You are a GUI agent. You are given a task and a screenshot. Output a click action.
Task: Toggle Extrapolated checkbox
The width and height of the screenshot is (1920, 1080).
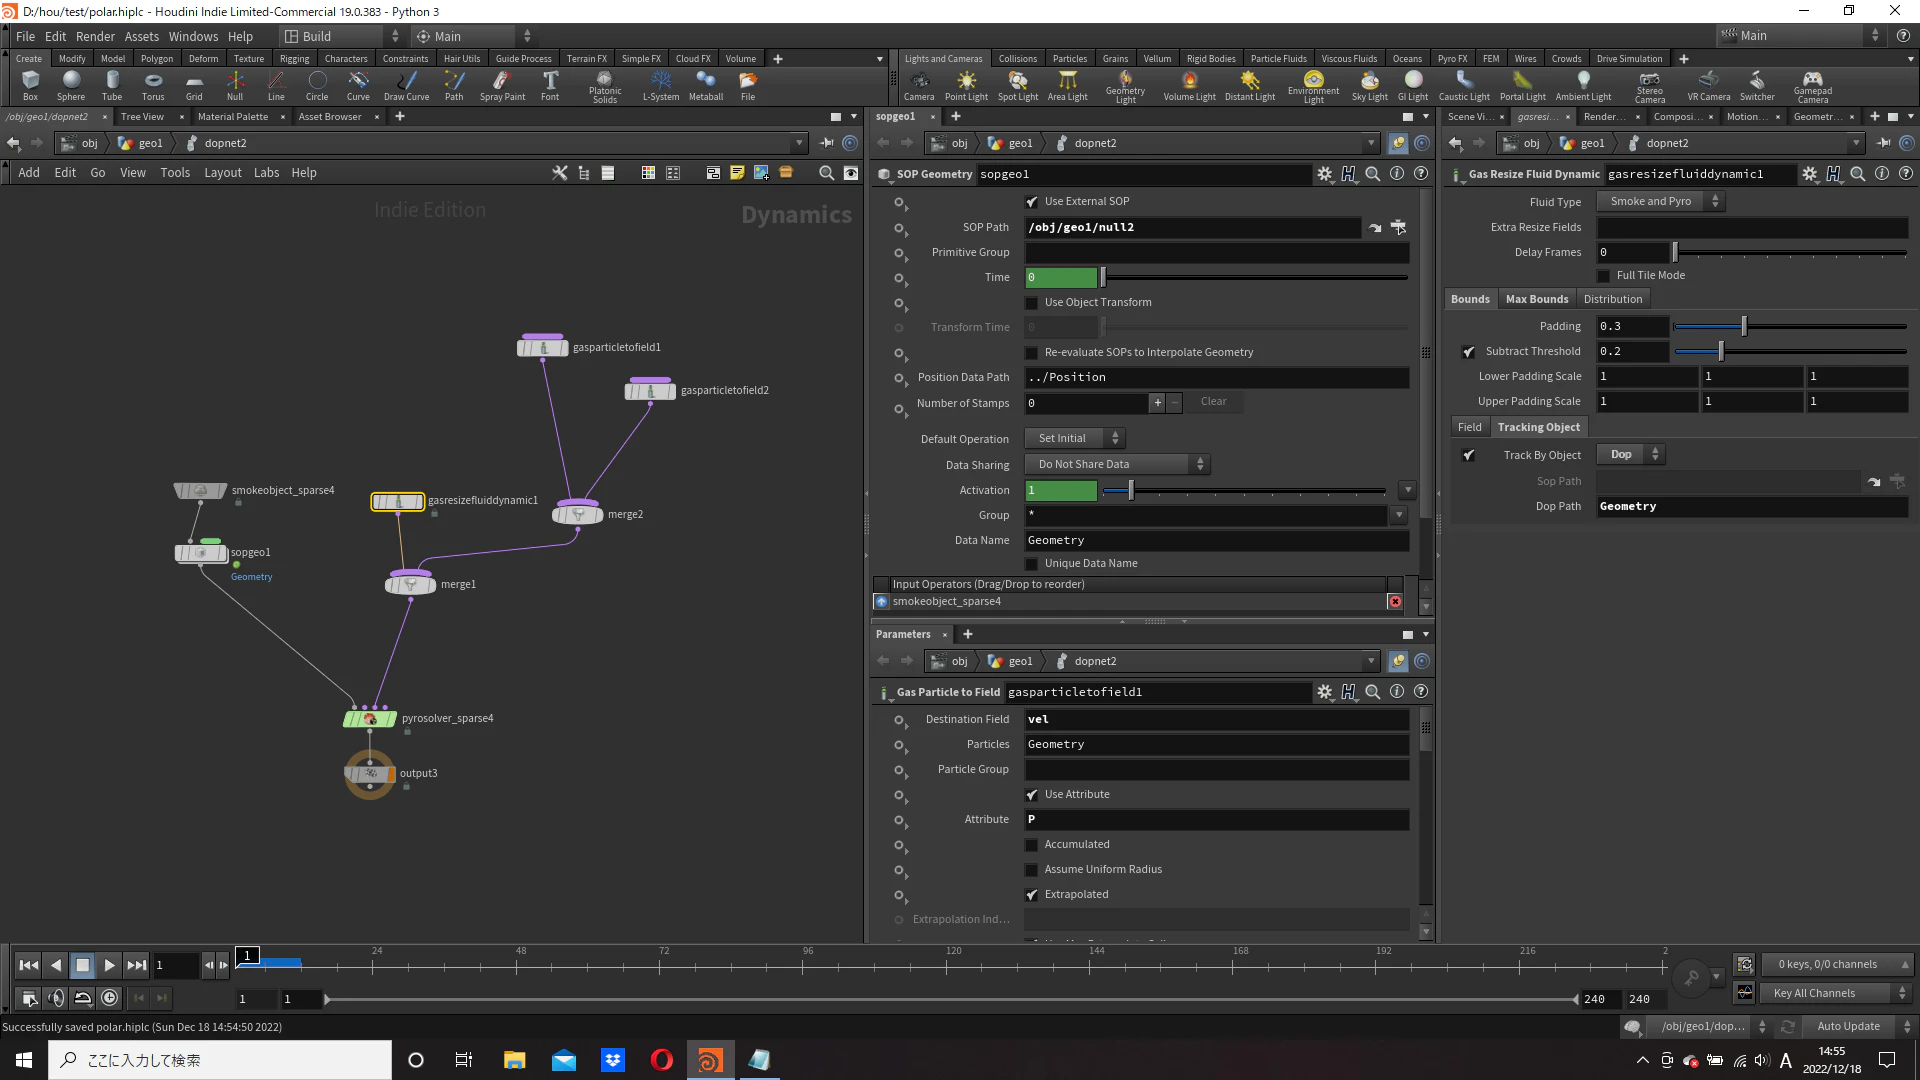(1032, 895)
